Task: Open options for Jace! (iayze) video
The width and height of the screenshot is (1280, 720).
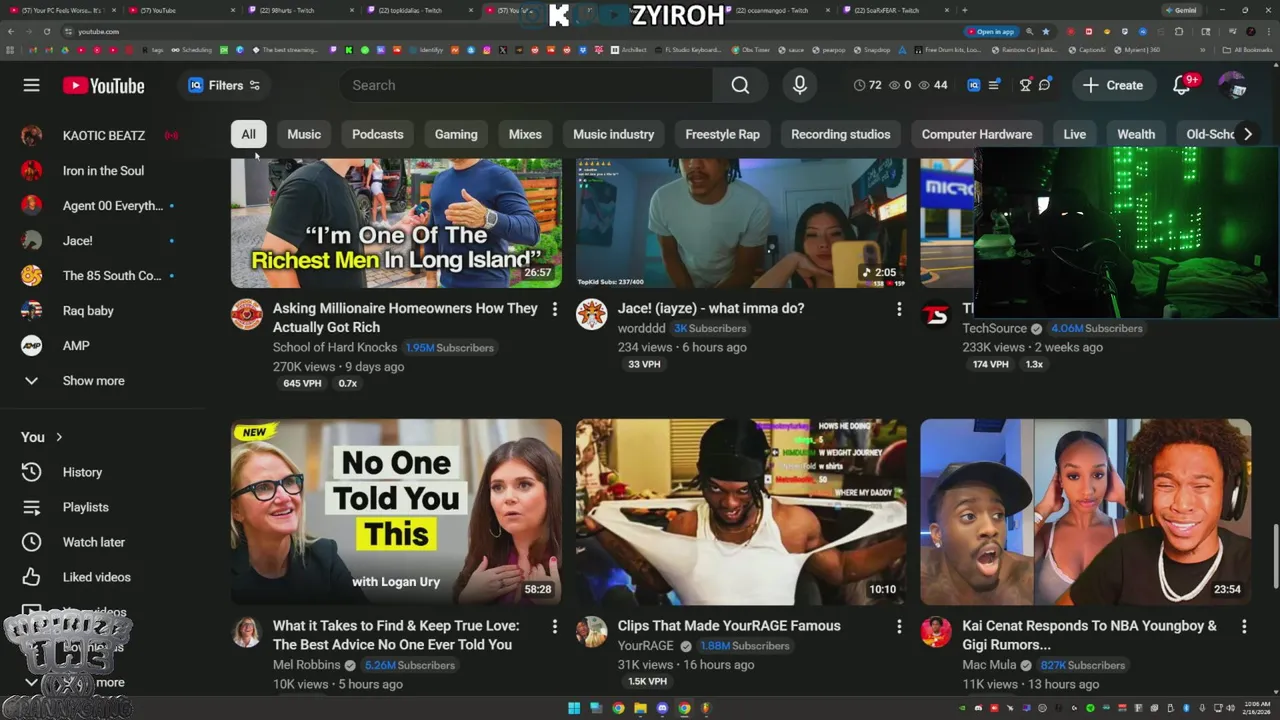Action: [x=899, y=310]
